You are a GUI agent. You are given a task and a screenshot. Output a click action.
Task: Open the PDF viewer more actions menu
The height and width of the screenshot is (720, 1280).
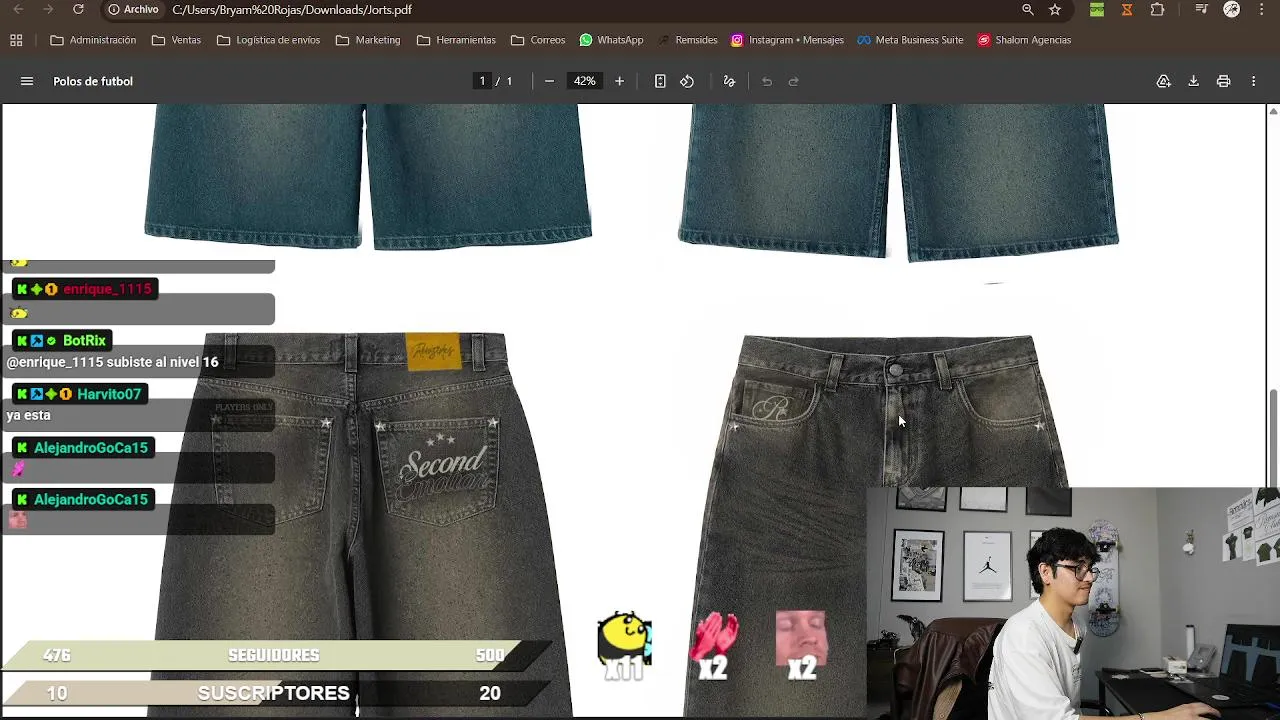point(1253,81)
